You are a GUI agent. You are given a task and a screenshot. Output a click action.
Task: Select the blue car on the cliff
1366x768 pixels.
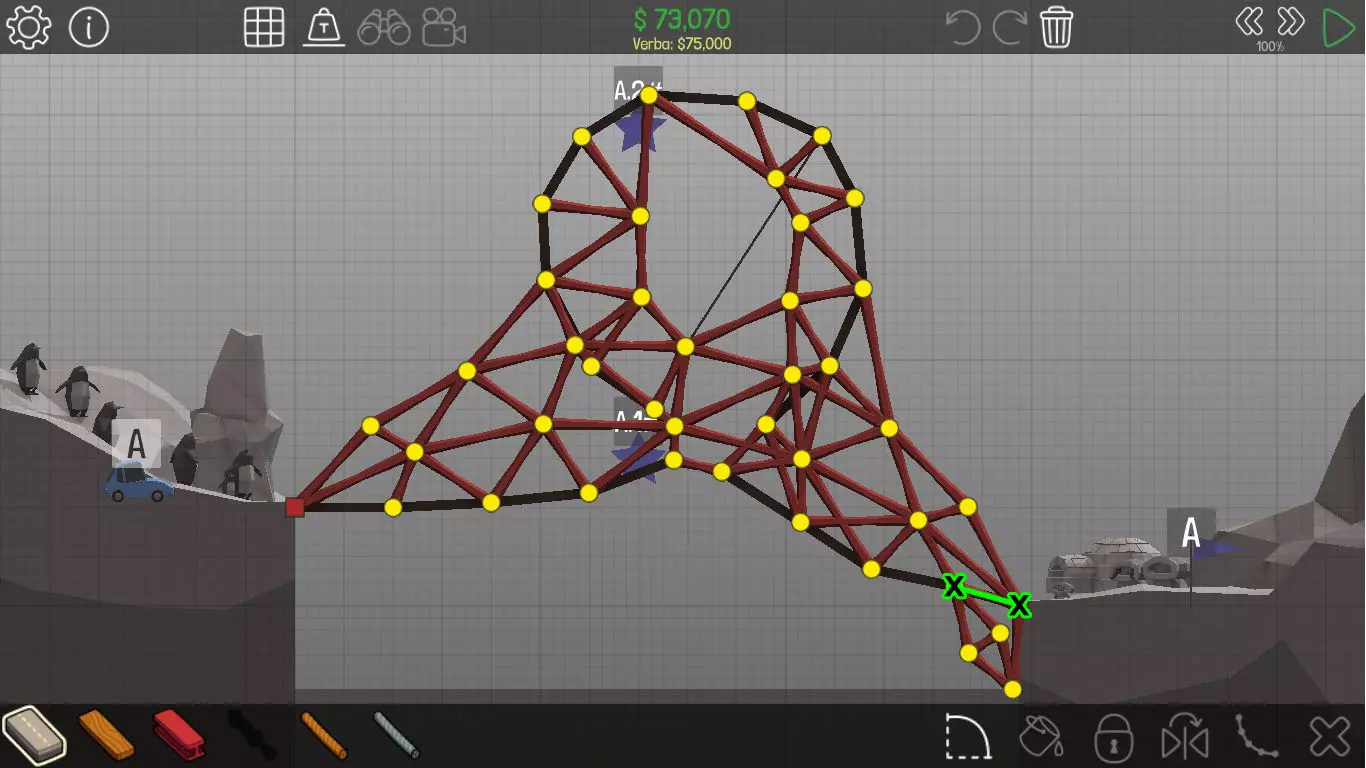click(138, 483)
